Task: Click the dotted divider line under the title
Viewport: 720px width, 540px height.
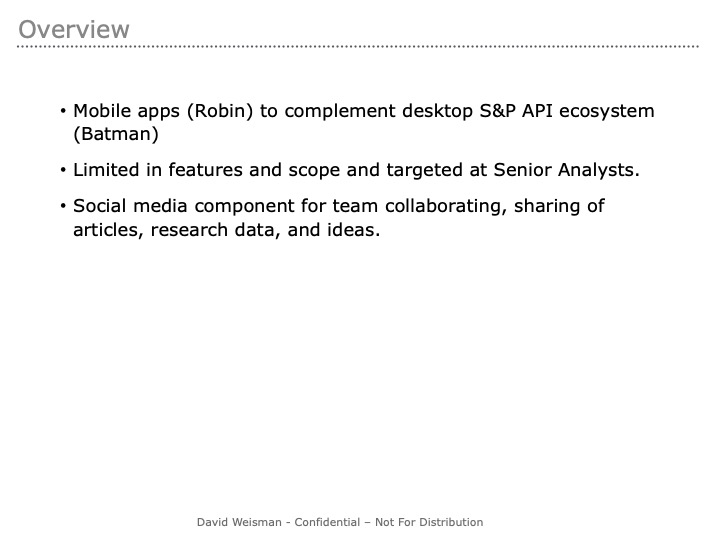Action: (358, 47)
